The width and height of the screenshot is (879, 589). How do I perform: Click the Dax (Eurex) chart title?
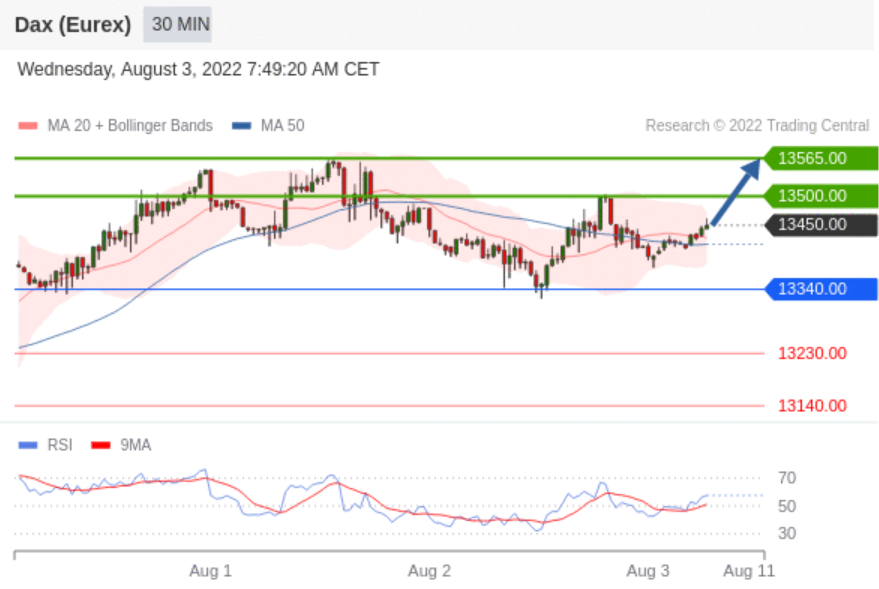point(73,25)
